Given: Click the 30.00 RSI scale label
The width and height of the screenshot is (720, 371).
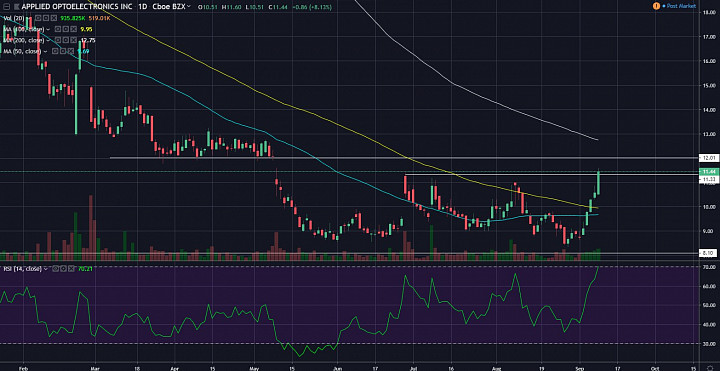Looking at the screenshot, I should tap(709, 344).
